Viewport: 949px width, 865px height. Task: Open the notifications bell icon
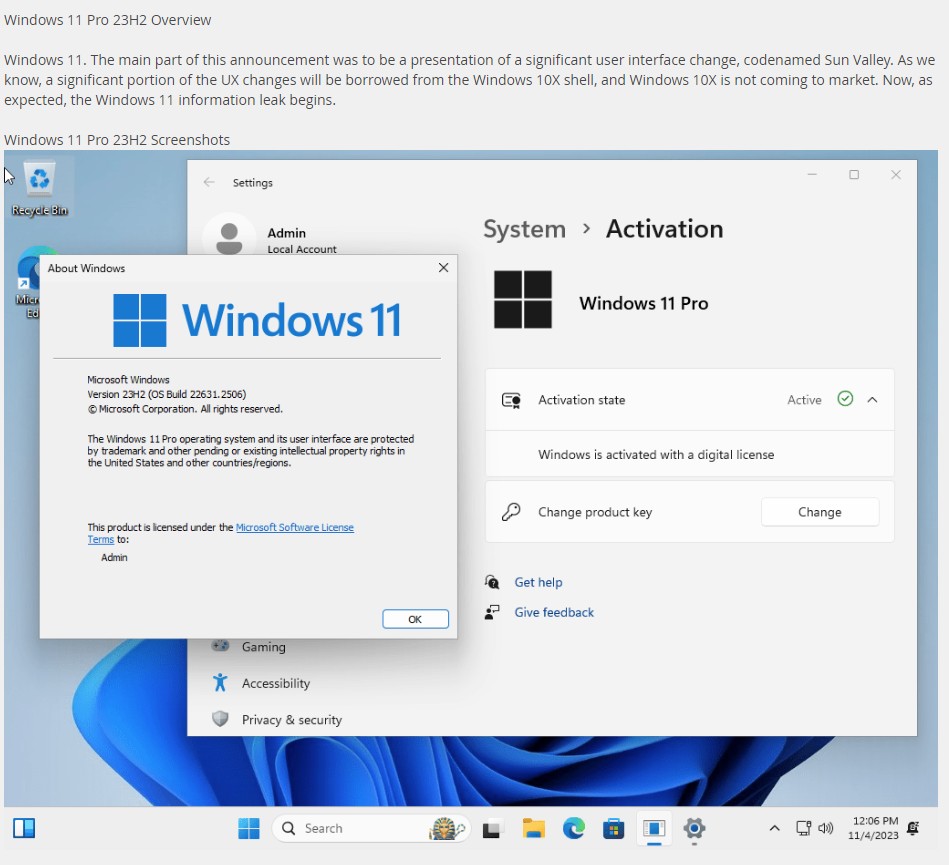tap(913, 828)
